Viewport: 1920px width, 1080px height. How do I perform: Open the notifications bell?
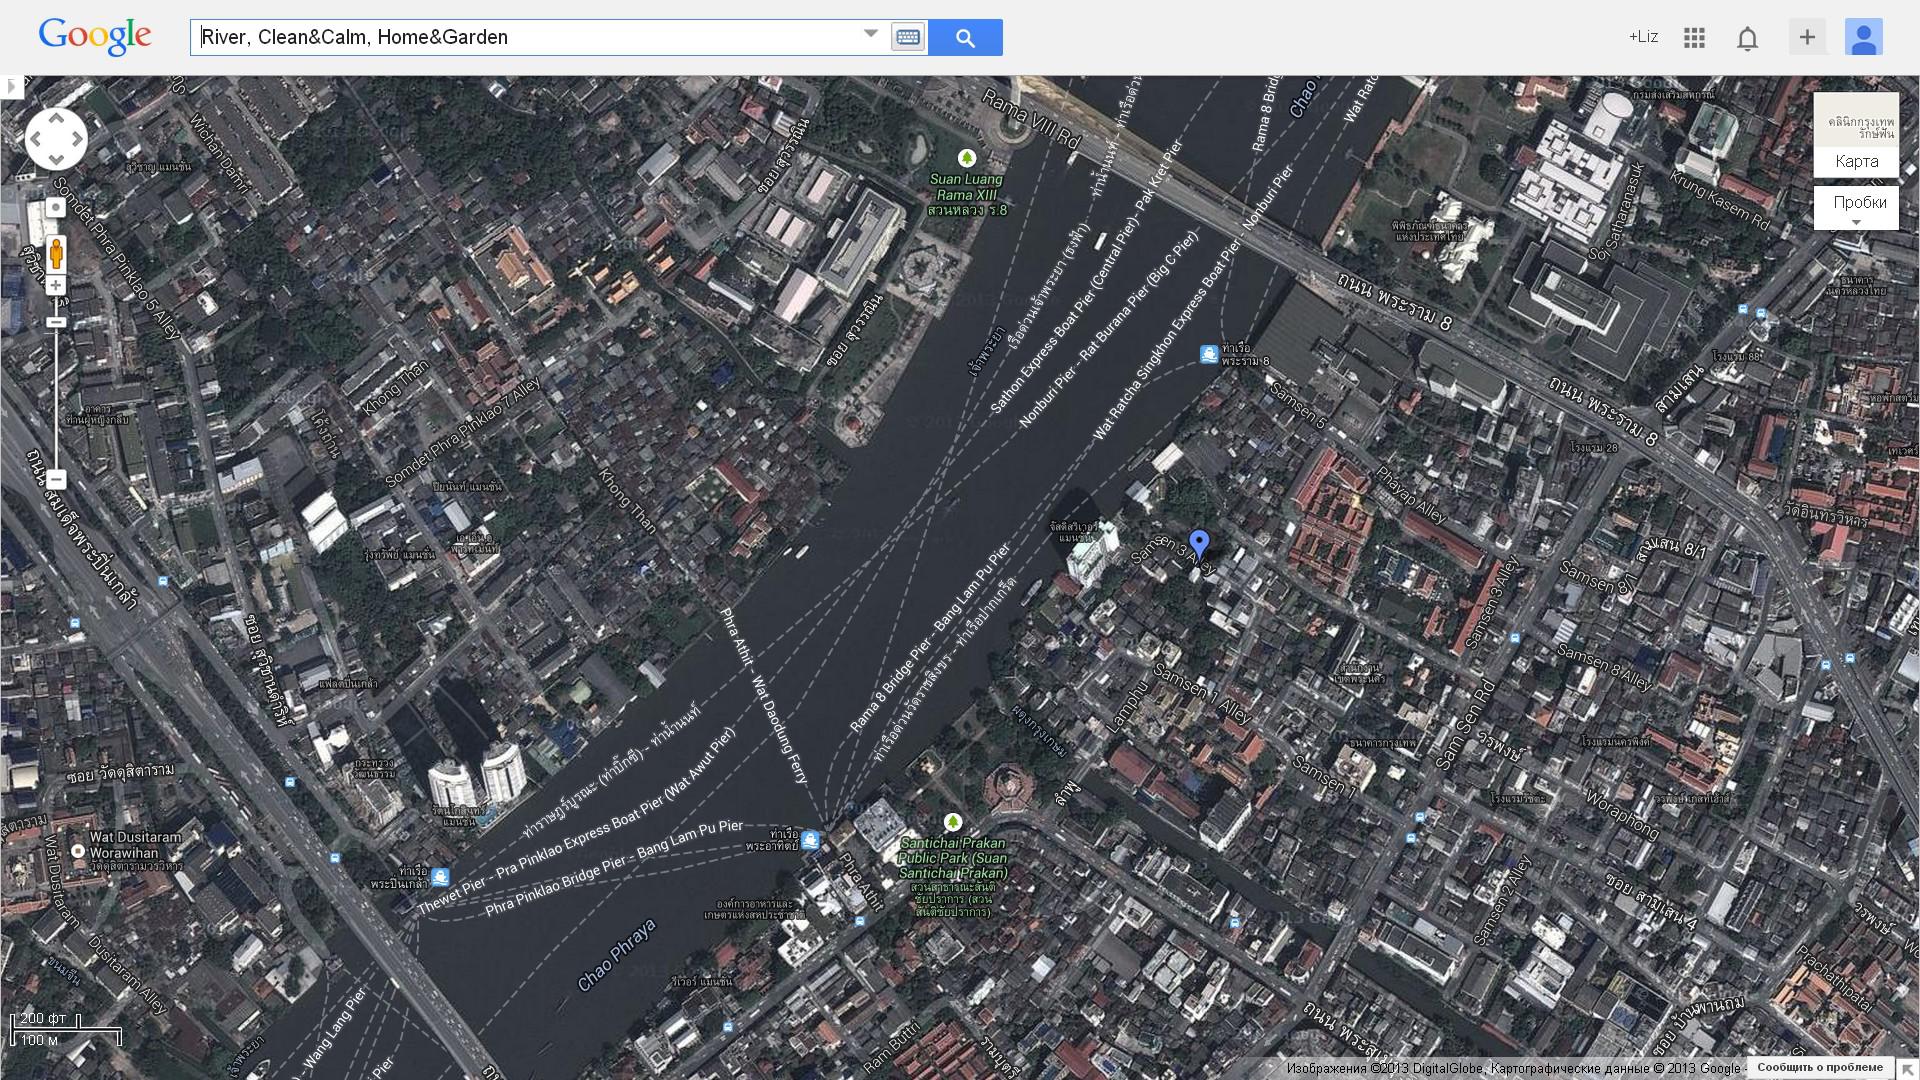(x=1747, y=38)
